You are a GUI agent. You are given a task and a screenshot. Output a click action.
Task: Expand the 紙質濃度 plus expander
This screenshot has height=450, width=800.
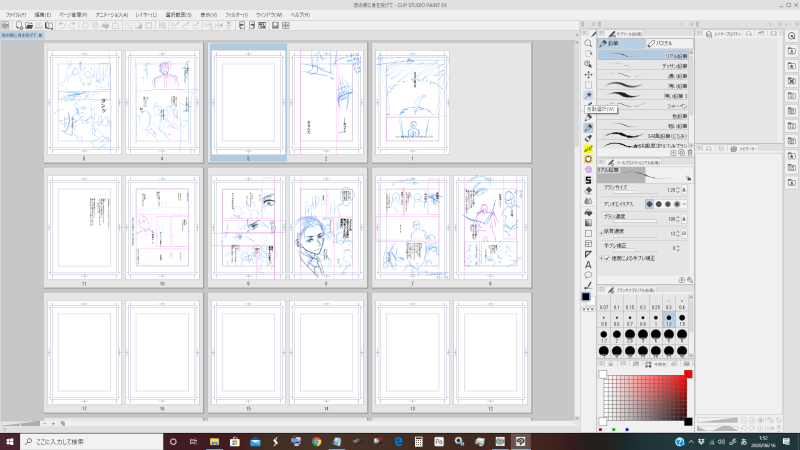pos(601,232)
